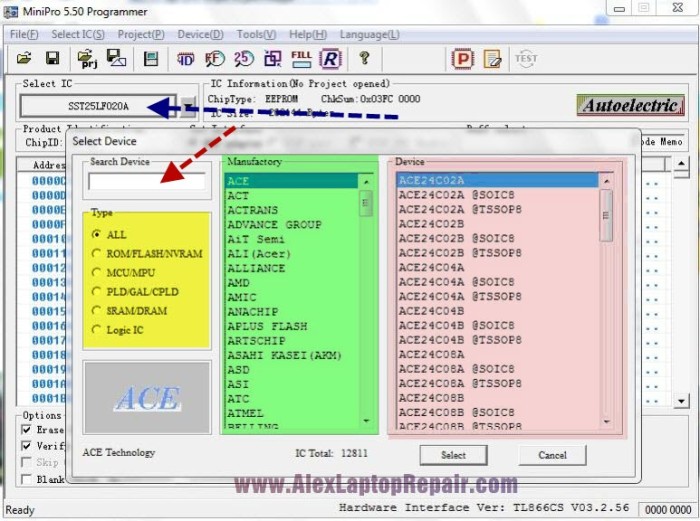
Task: Select the ROM/FLASH/NVRAM type radio button
Action: (97, 254)
